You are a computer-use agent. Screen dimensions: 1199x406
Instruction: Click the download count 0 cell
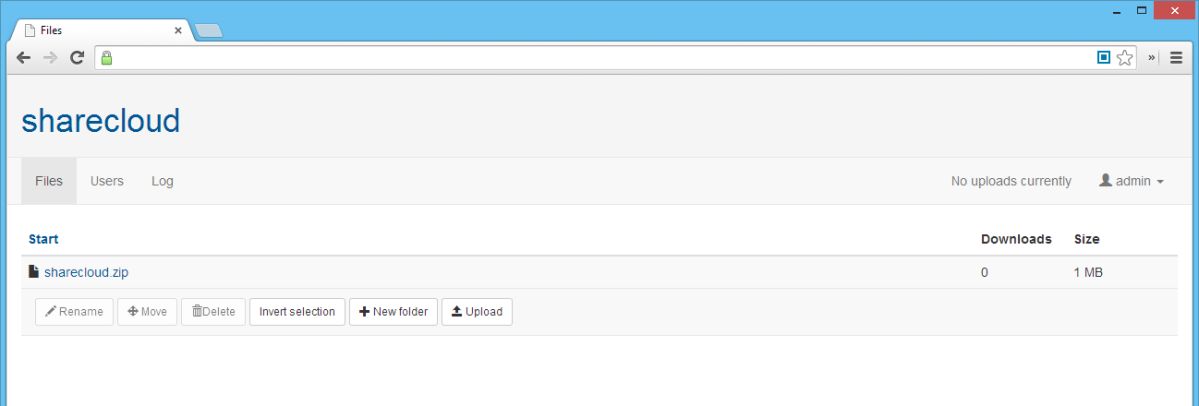point(985,272)
